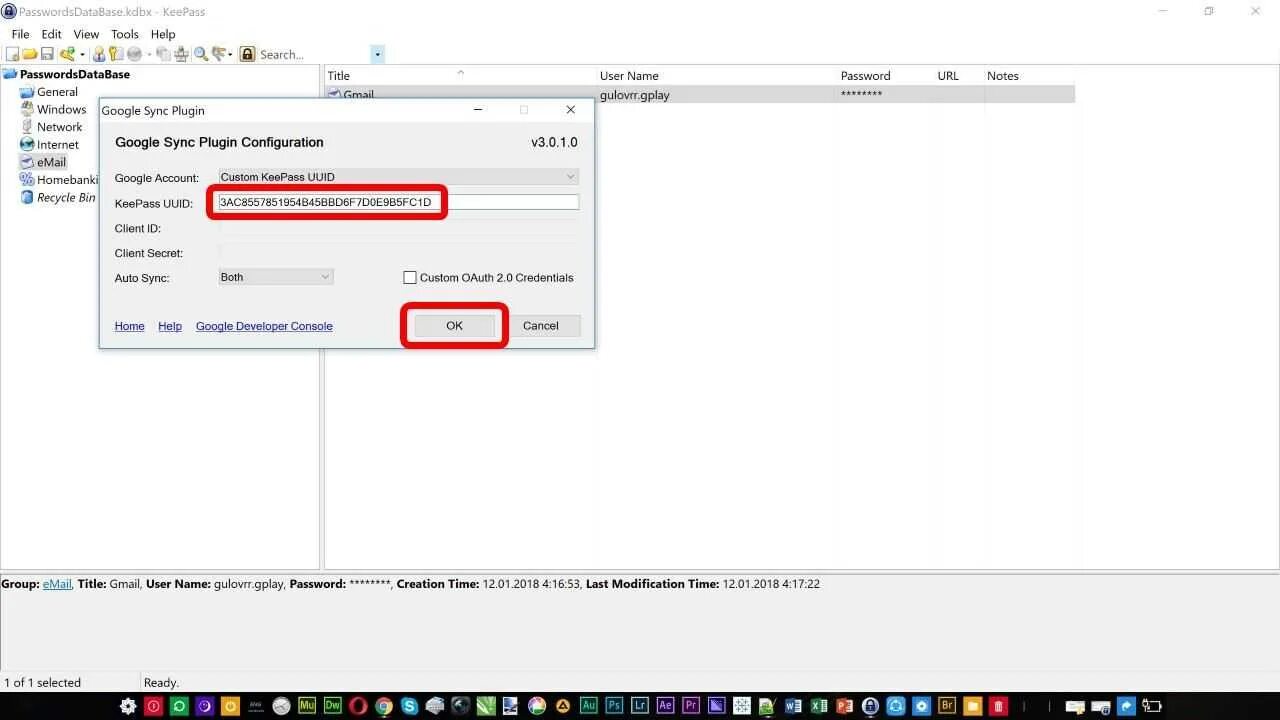Open the quick Search box dropdown arrow
This screenshot has width=1280, height=720.
378,54
